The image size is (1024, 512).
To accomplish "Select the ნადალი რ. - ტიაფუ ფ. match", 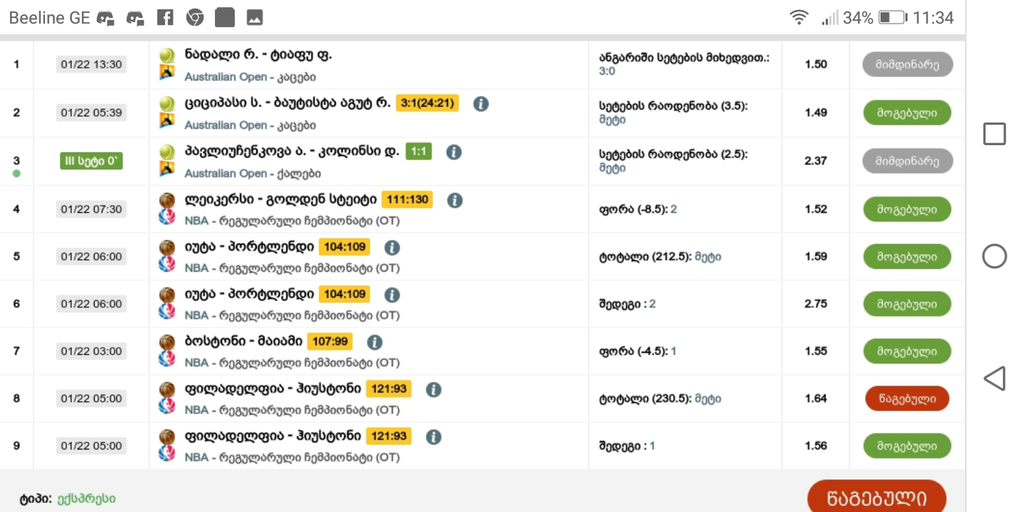I will [258, 55].
